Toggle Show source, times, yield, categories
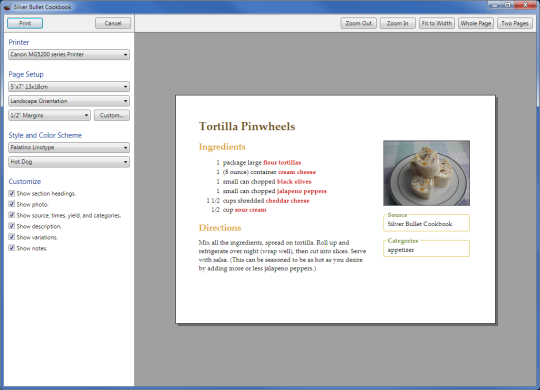 pyautogui.click(x=12, y=215)
